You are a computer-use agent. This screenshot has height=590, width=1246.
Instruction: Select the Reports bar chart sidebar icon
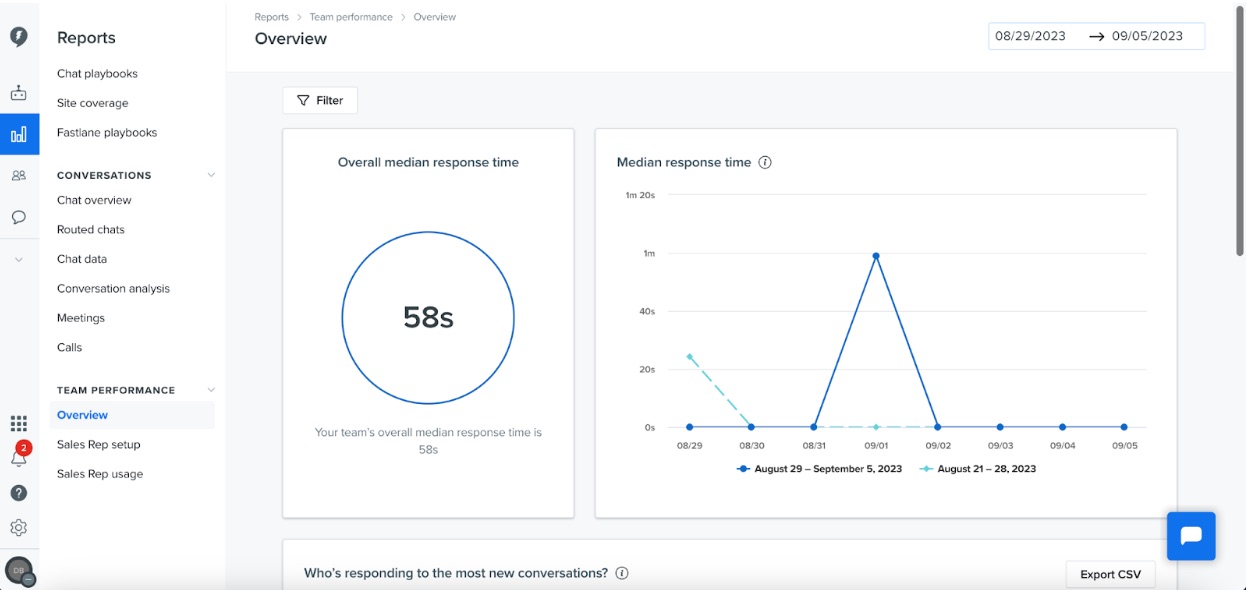click(19, 134)
